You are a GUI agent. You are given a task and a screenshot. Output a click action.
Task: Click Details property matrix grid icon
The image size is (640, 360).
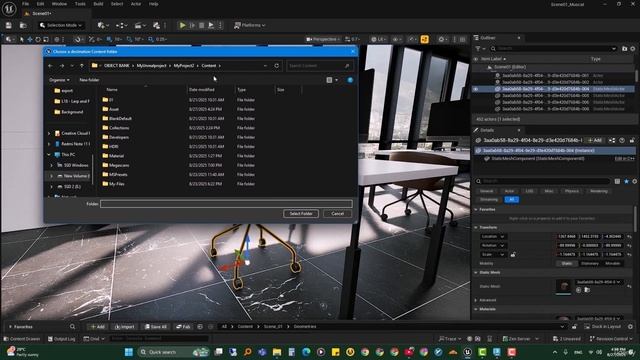coord(617,181)
